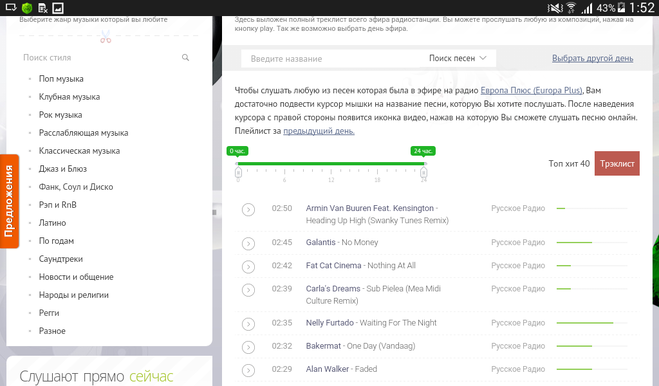The width and height of the screenshot is (659, 386).
Task: Open Alan Walker artist link
Action: pos(327,369)
